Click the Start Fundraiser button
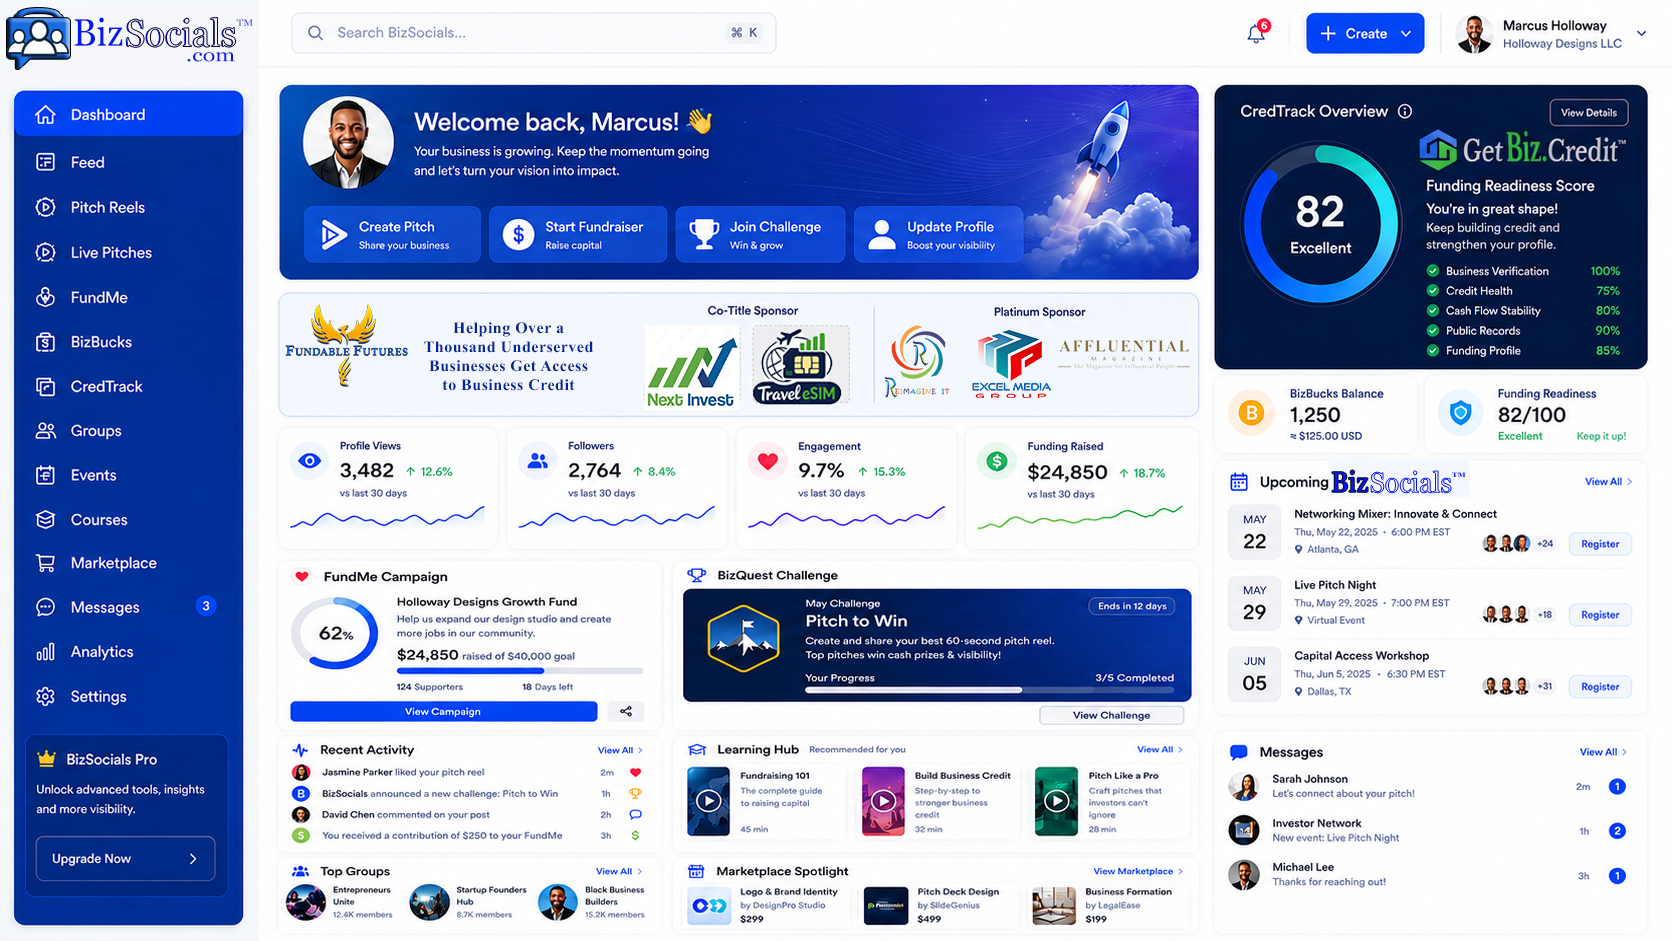 click(577, 234)
